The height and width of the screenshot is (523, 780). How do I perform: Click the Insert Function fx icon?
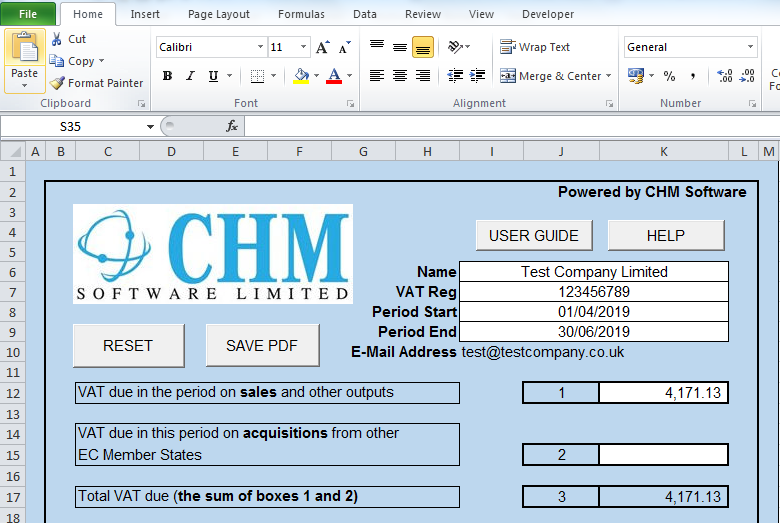coord(232,126)
